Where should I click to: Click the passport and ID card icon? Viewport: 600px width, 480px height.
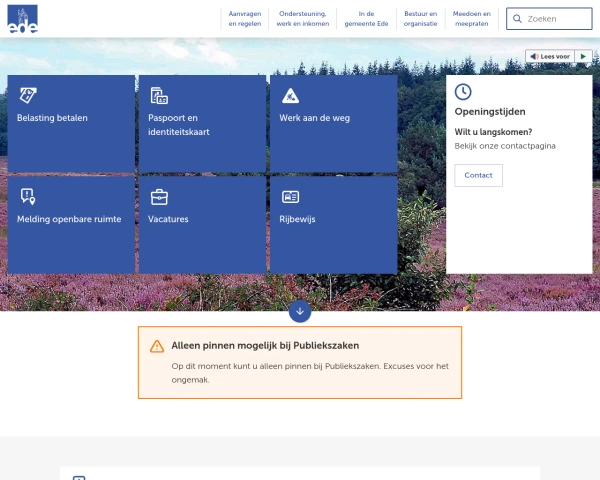159,95
